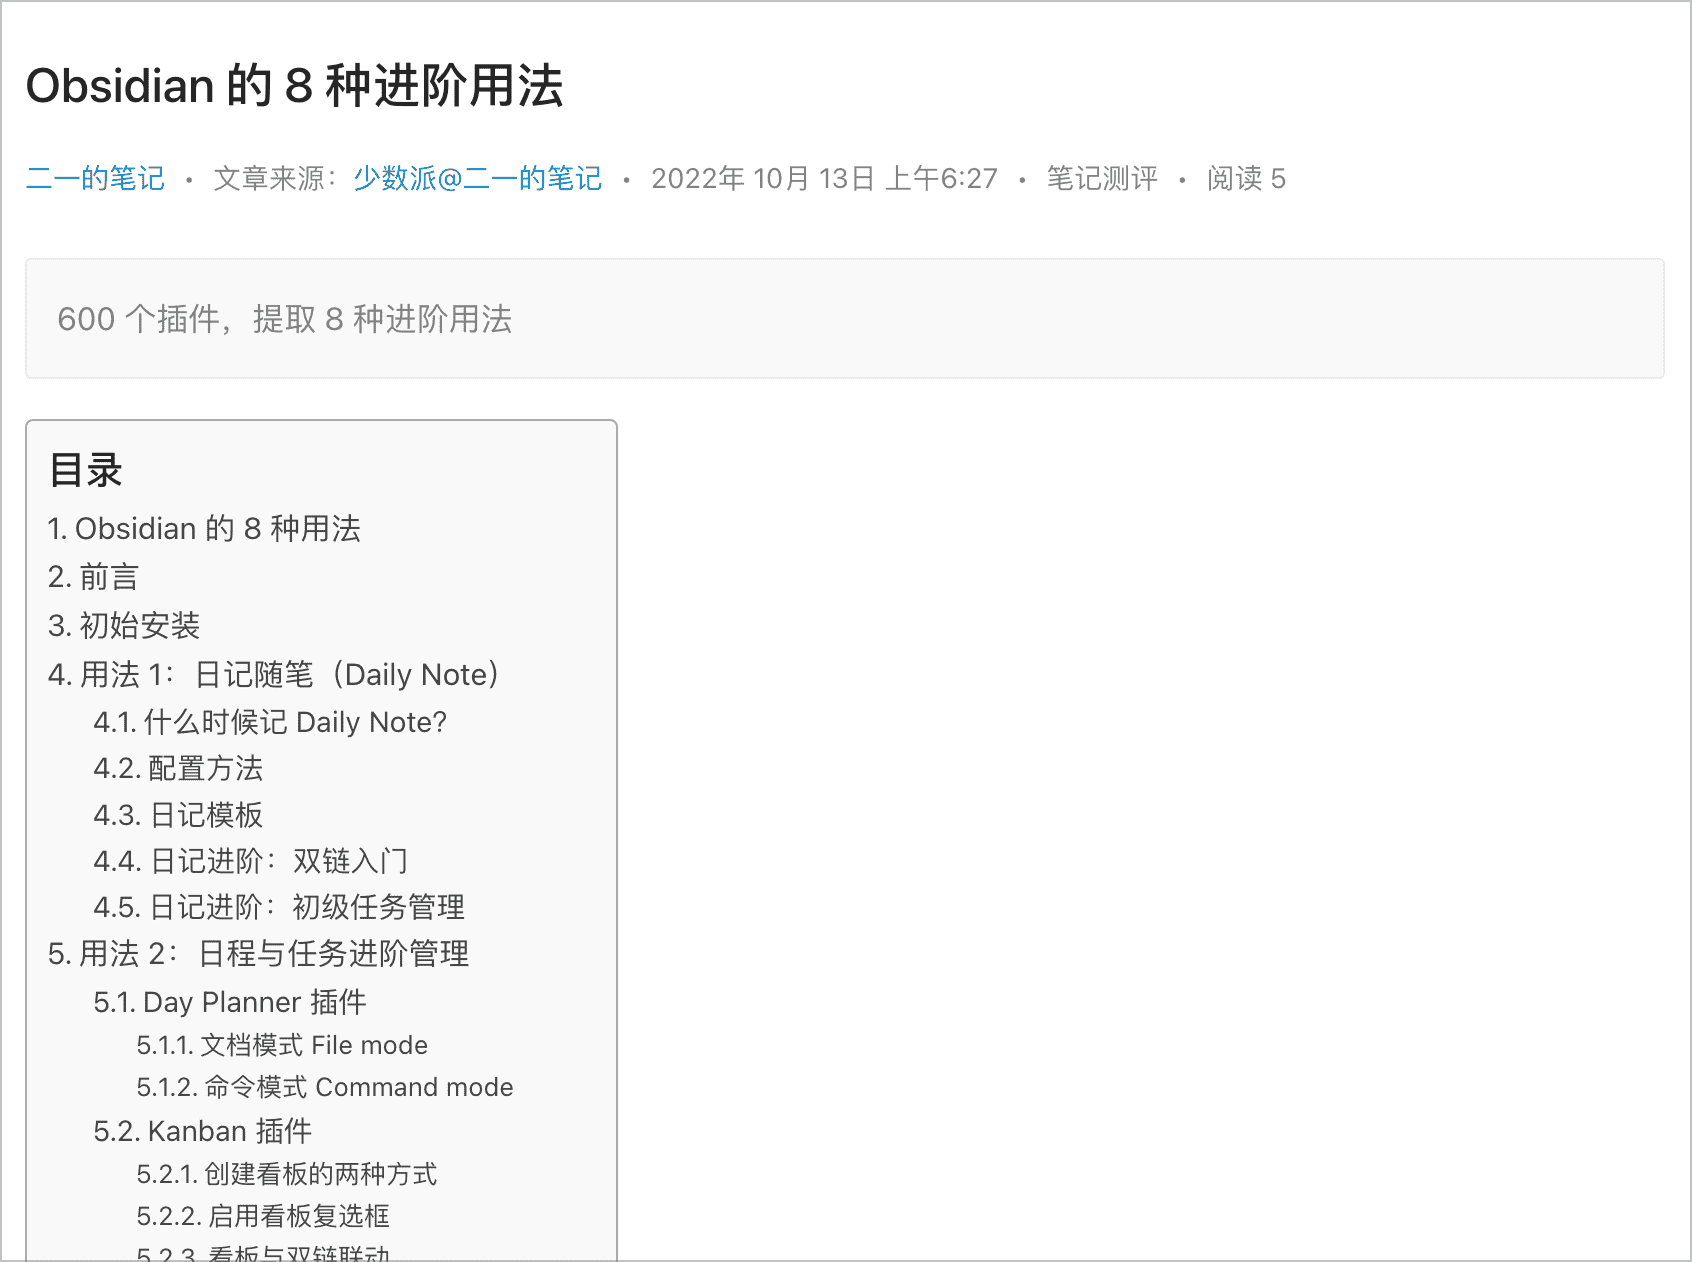
Task: Jump to 1. Obsidian 的 8 种用法
Action: click(x=204, y=528)
